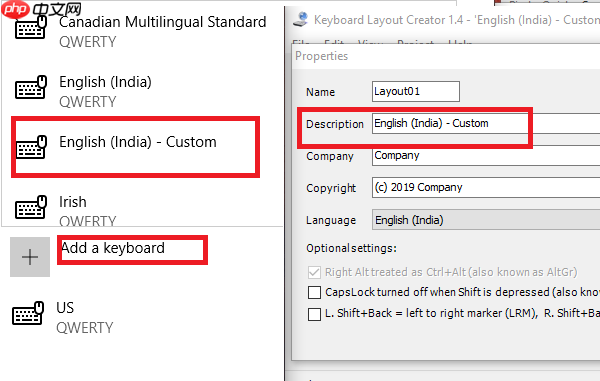Image resolution: width=600 pixels, height=381 pixels.
Task: Click the Name field containing Layout01
Action: 416,91
